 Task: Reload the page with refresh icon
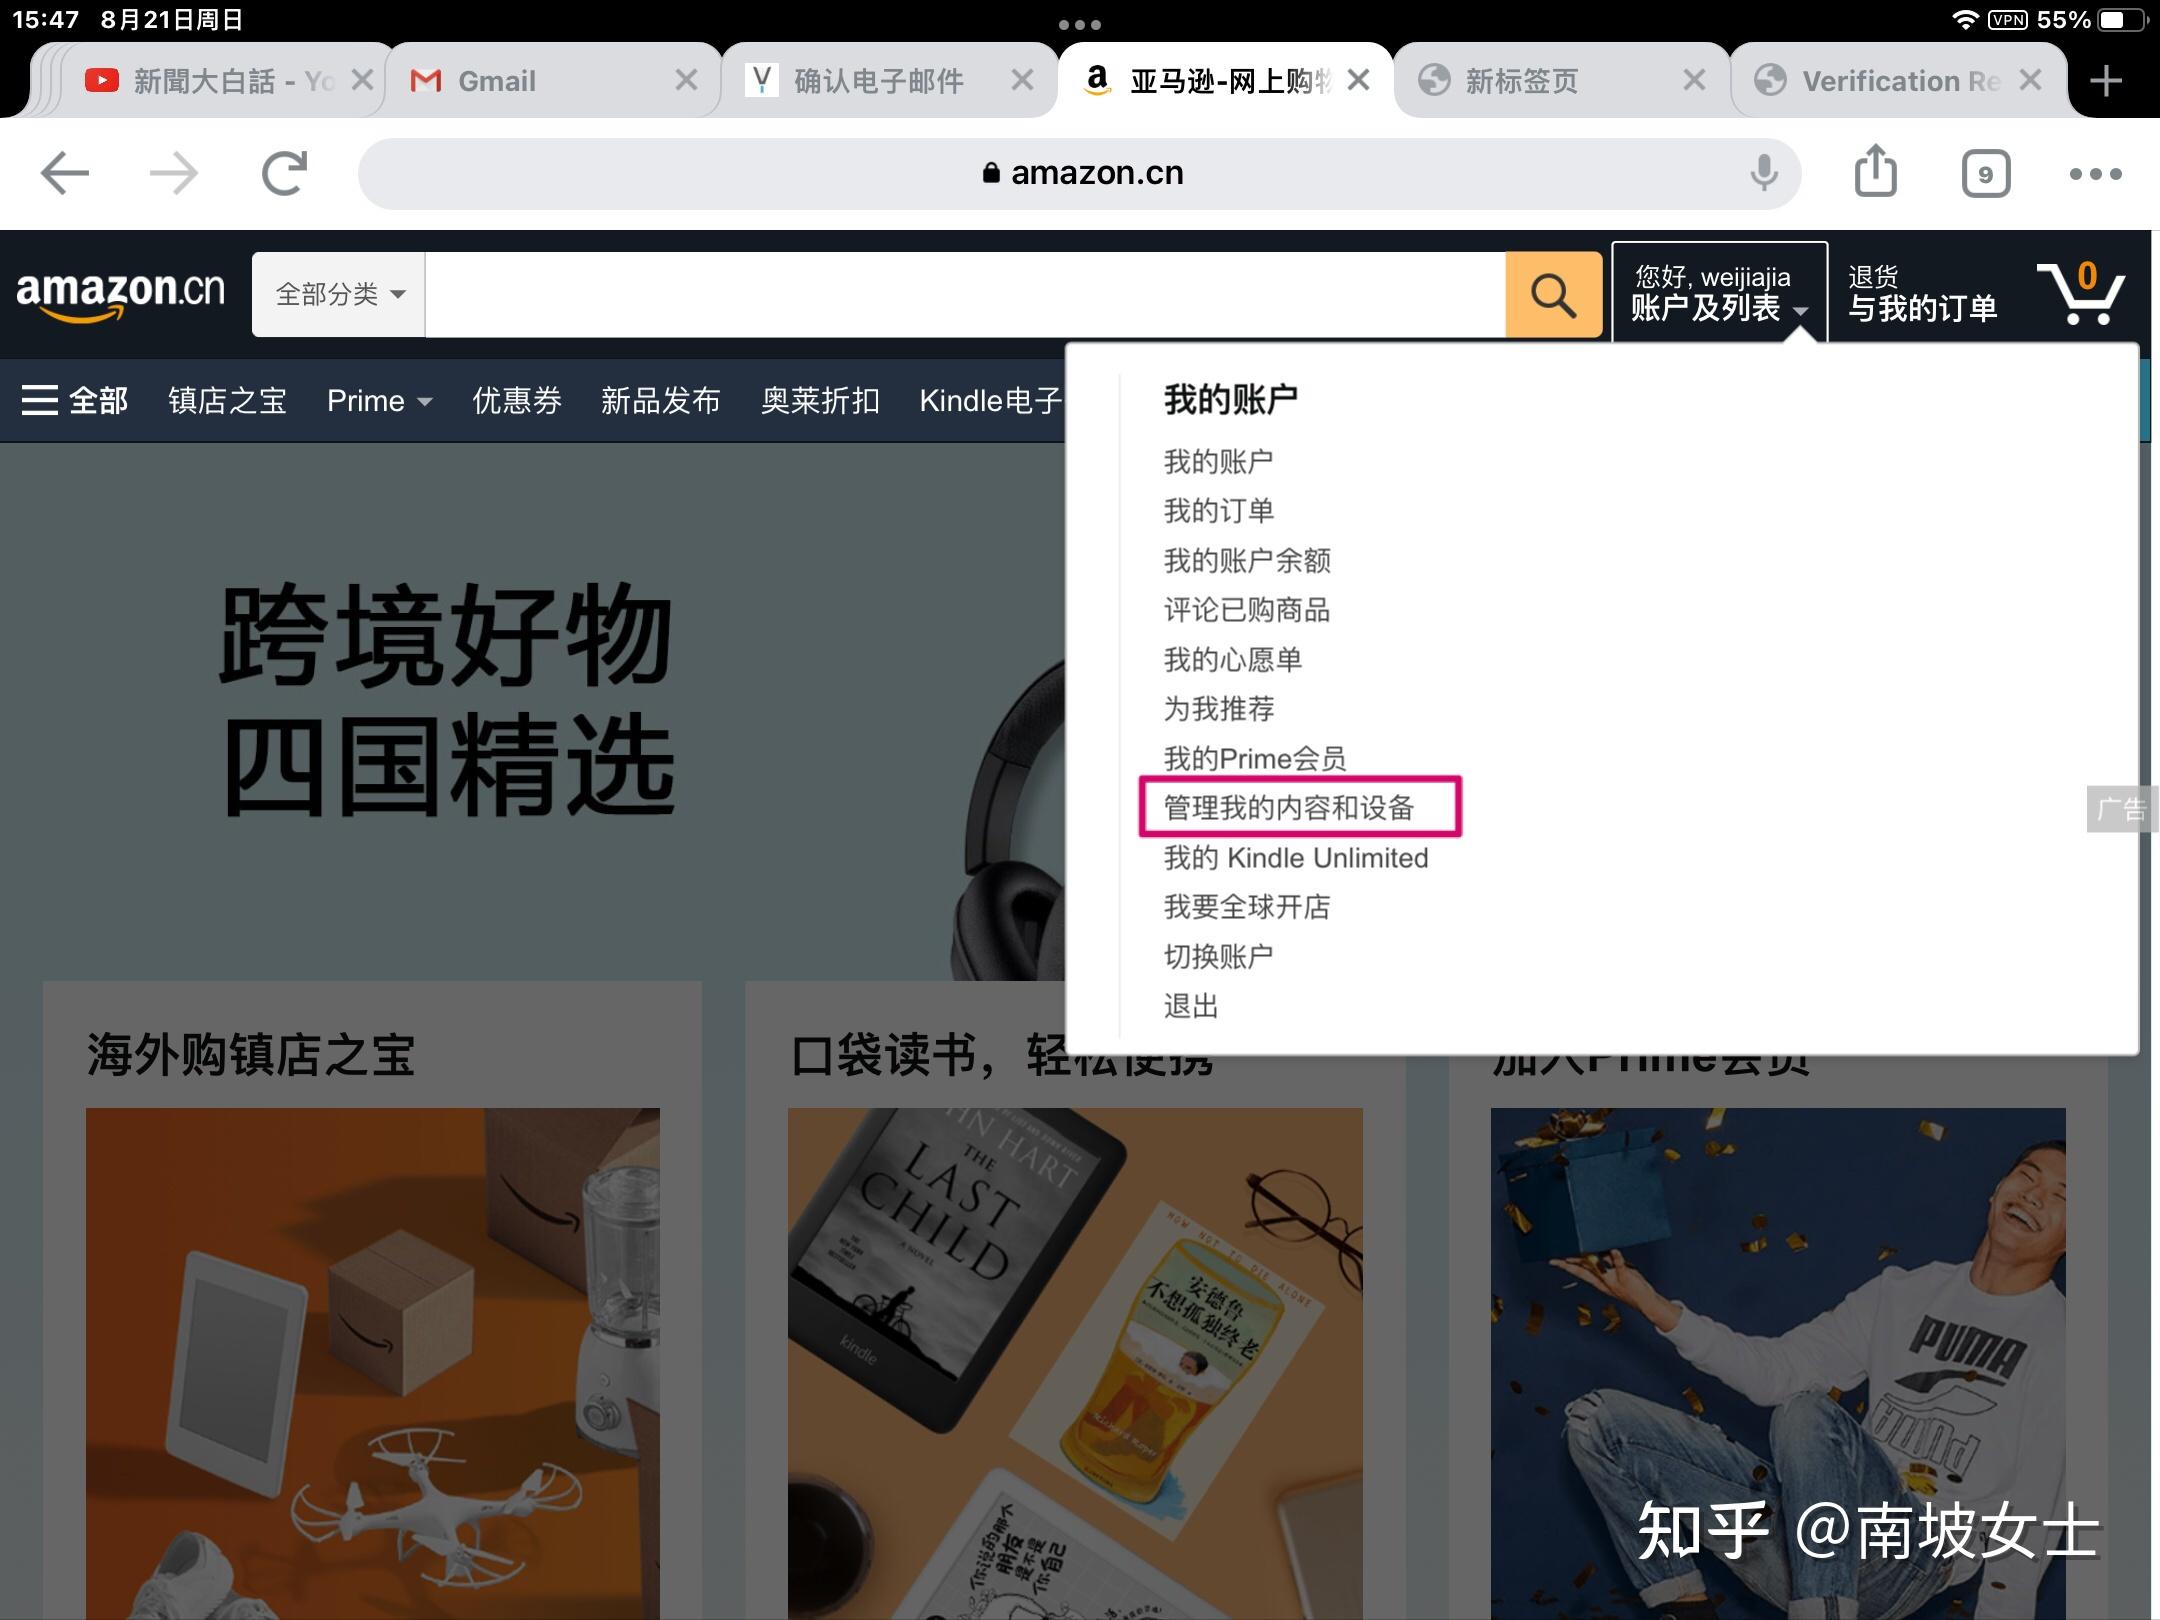[x=284, y=174]
